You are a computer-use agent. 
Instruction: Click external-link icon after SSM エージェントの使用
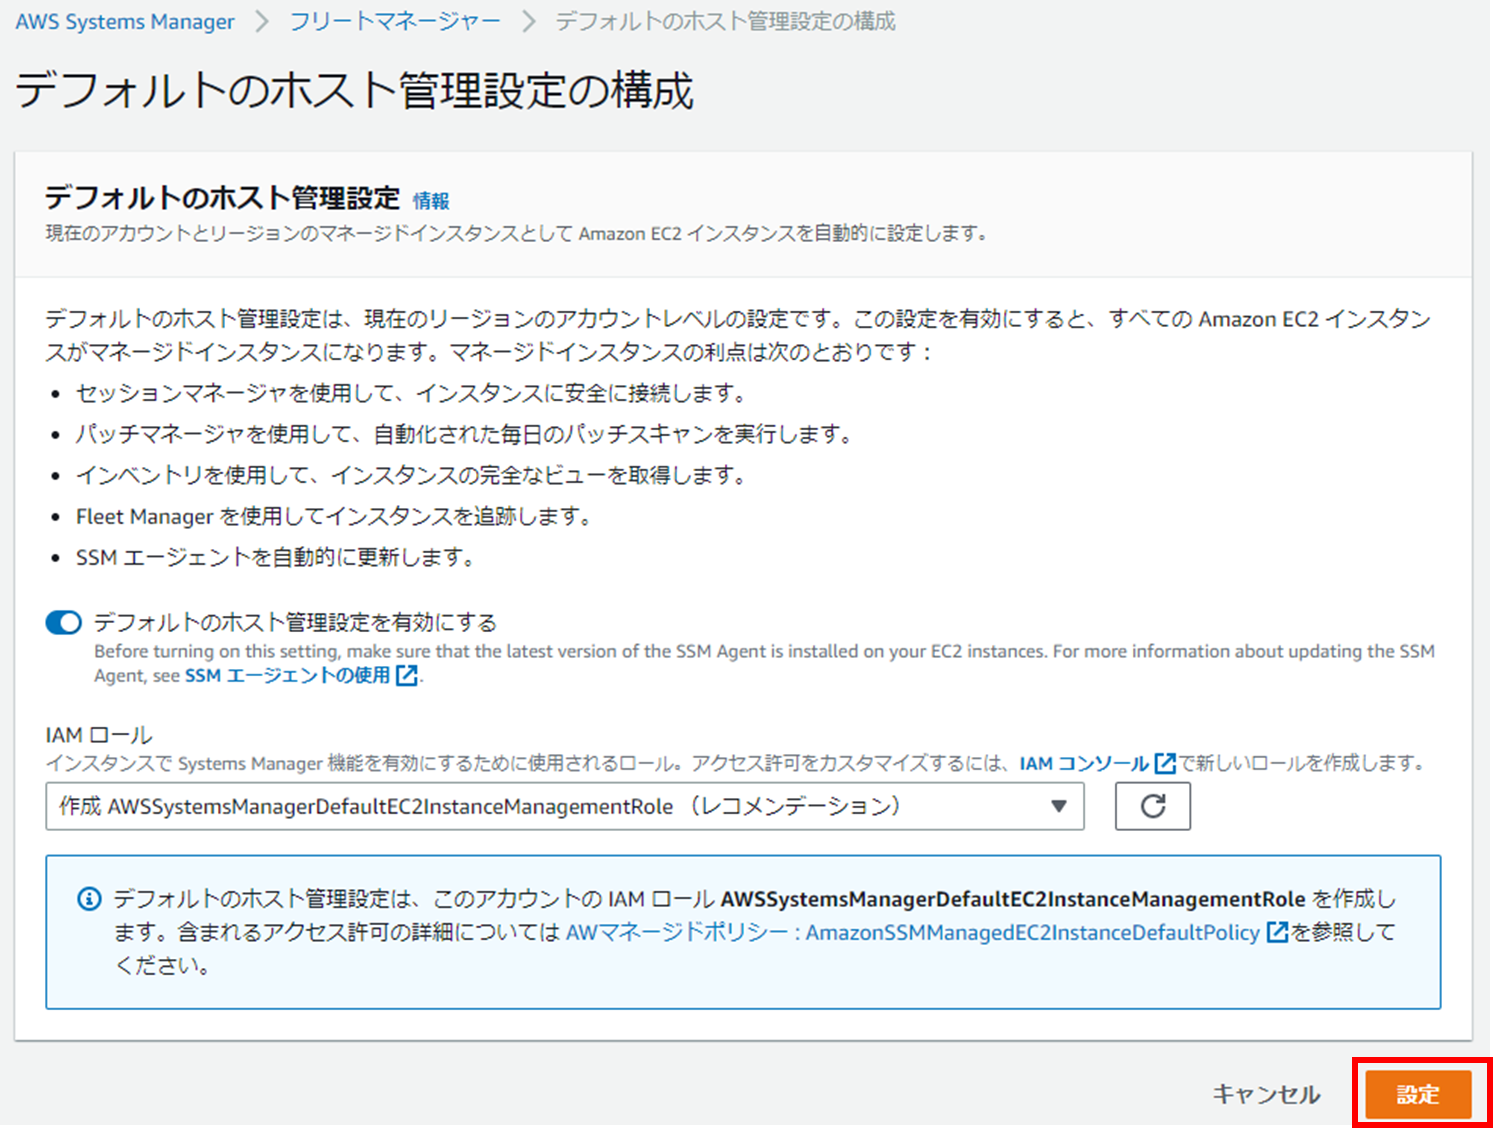click(406, 676)
